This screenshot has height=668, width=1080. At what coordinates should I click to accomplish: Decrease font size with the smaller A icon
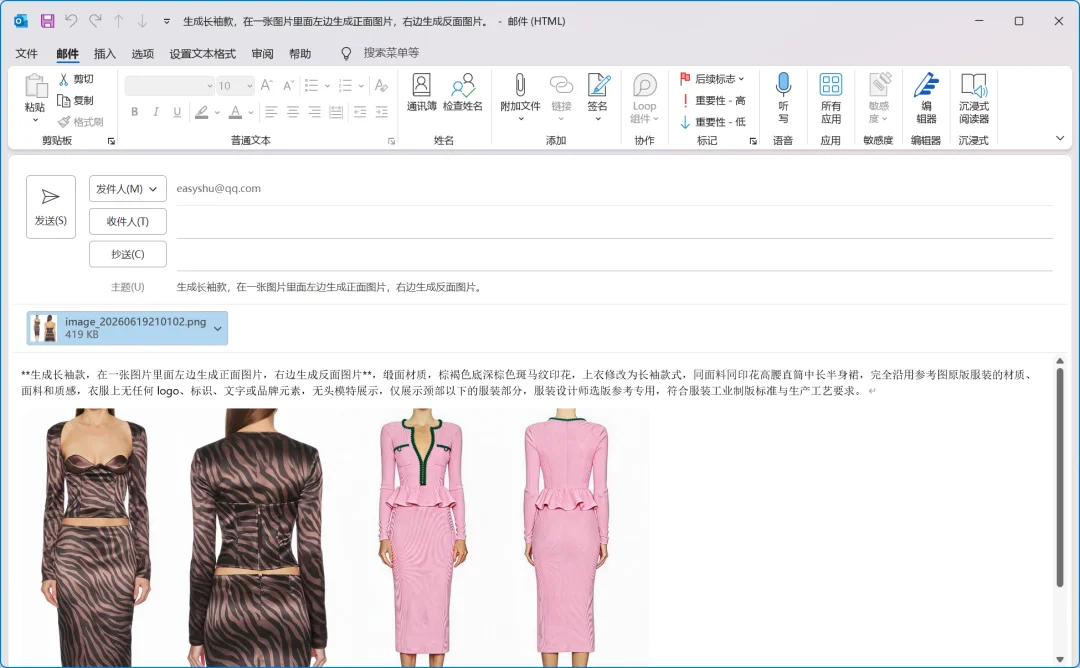pyautogui.click(x=289, y=85)
